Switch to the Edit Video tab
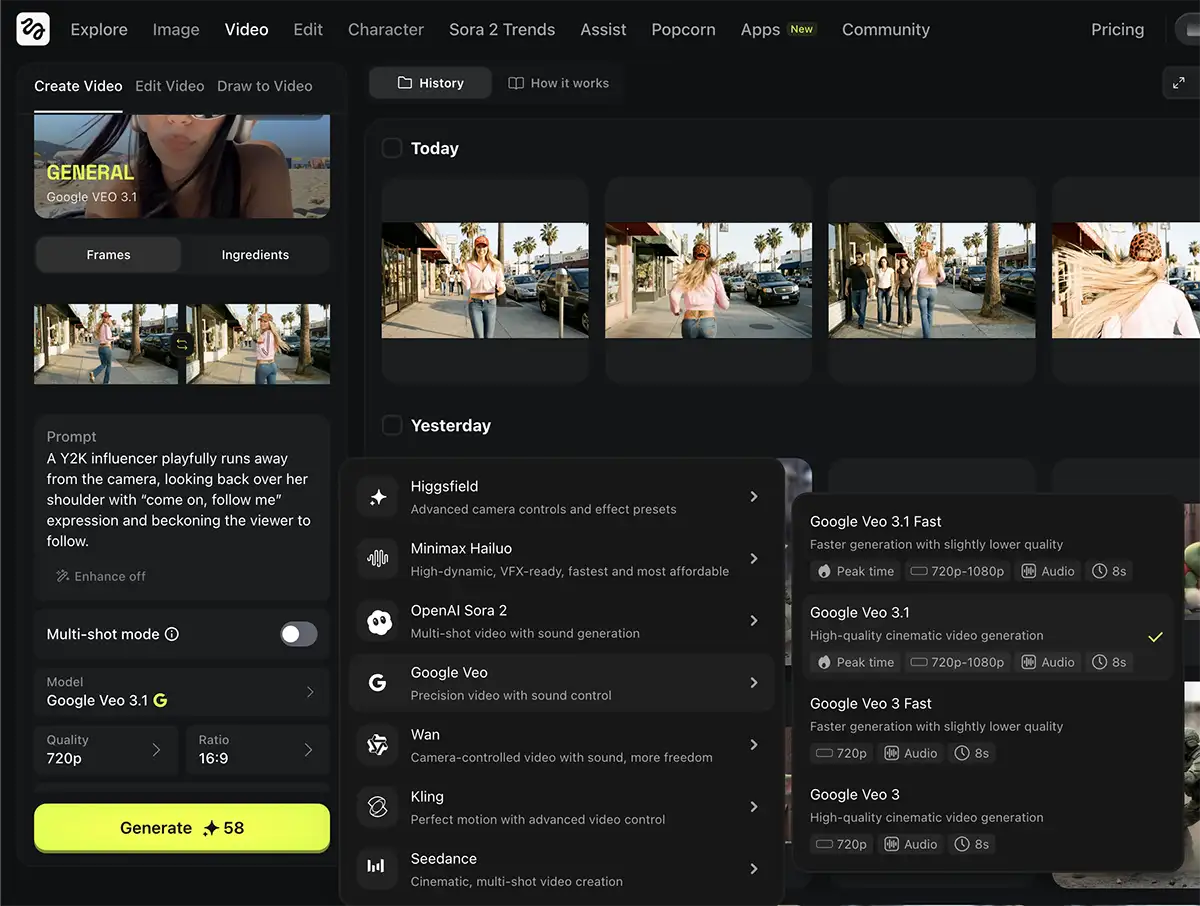 pos(170,86)
